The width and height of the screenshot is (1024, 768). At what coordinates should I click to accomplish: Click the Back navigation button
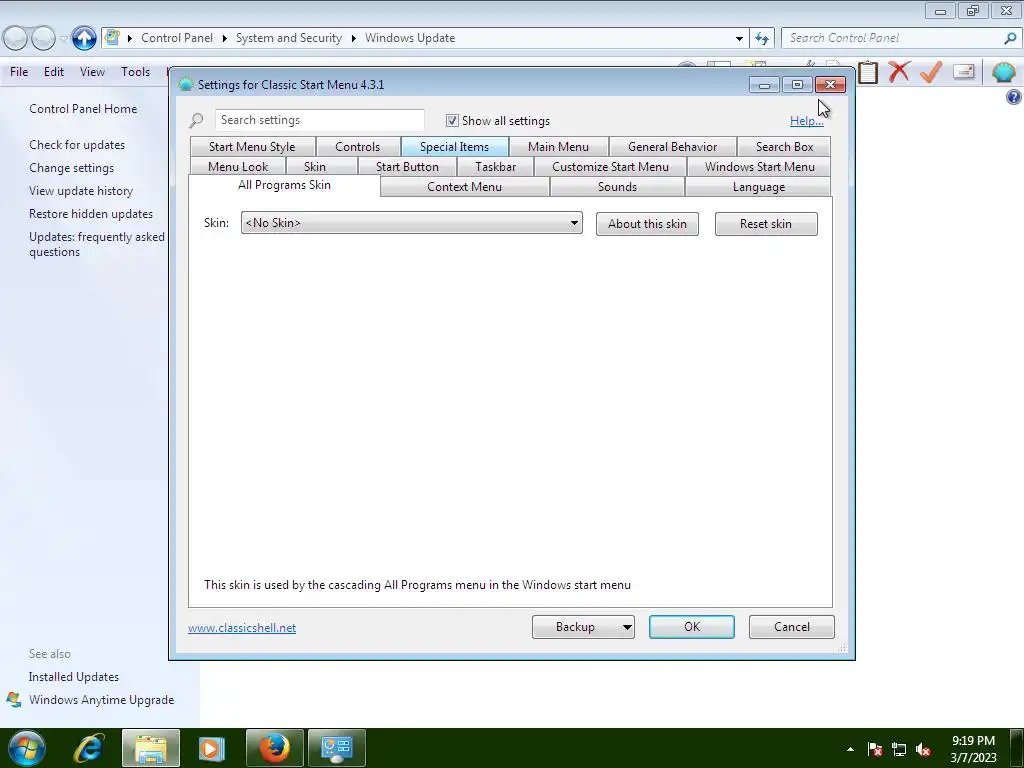[x=15, y=38]
